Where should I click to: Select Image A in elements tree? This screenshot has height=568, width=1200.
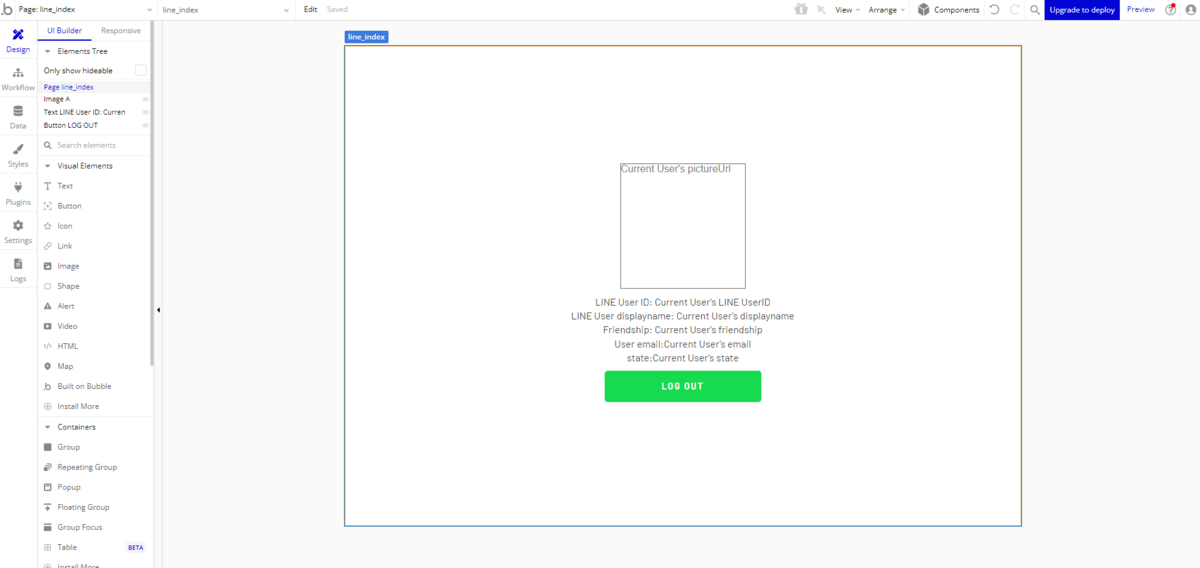(57, 99)
